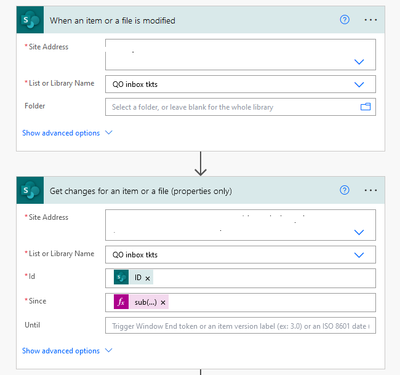Expand Get changes List or Library Name dropdown
Viewport: 400px width, 375px height.
tap(359, 255)
